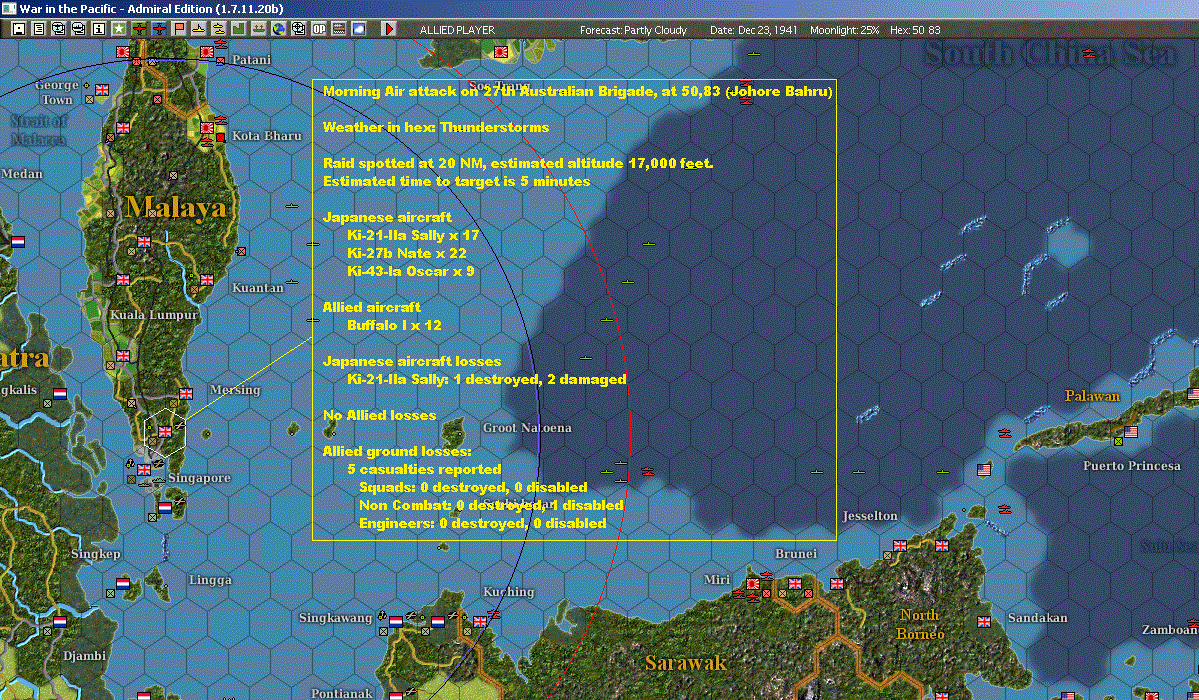Click the North Borneo region label
The width and height of the screenshot is (1199, 700).
pyautogui.click(x=921, y=624)
